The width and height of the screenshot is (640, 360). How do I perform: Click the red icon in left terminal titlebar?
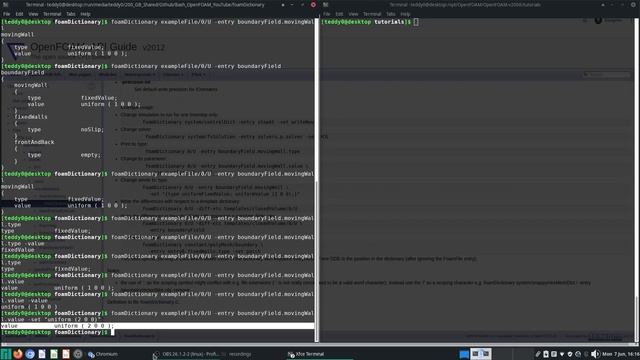[x=313, y=5]
